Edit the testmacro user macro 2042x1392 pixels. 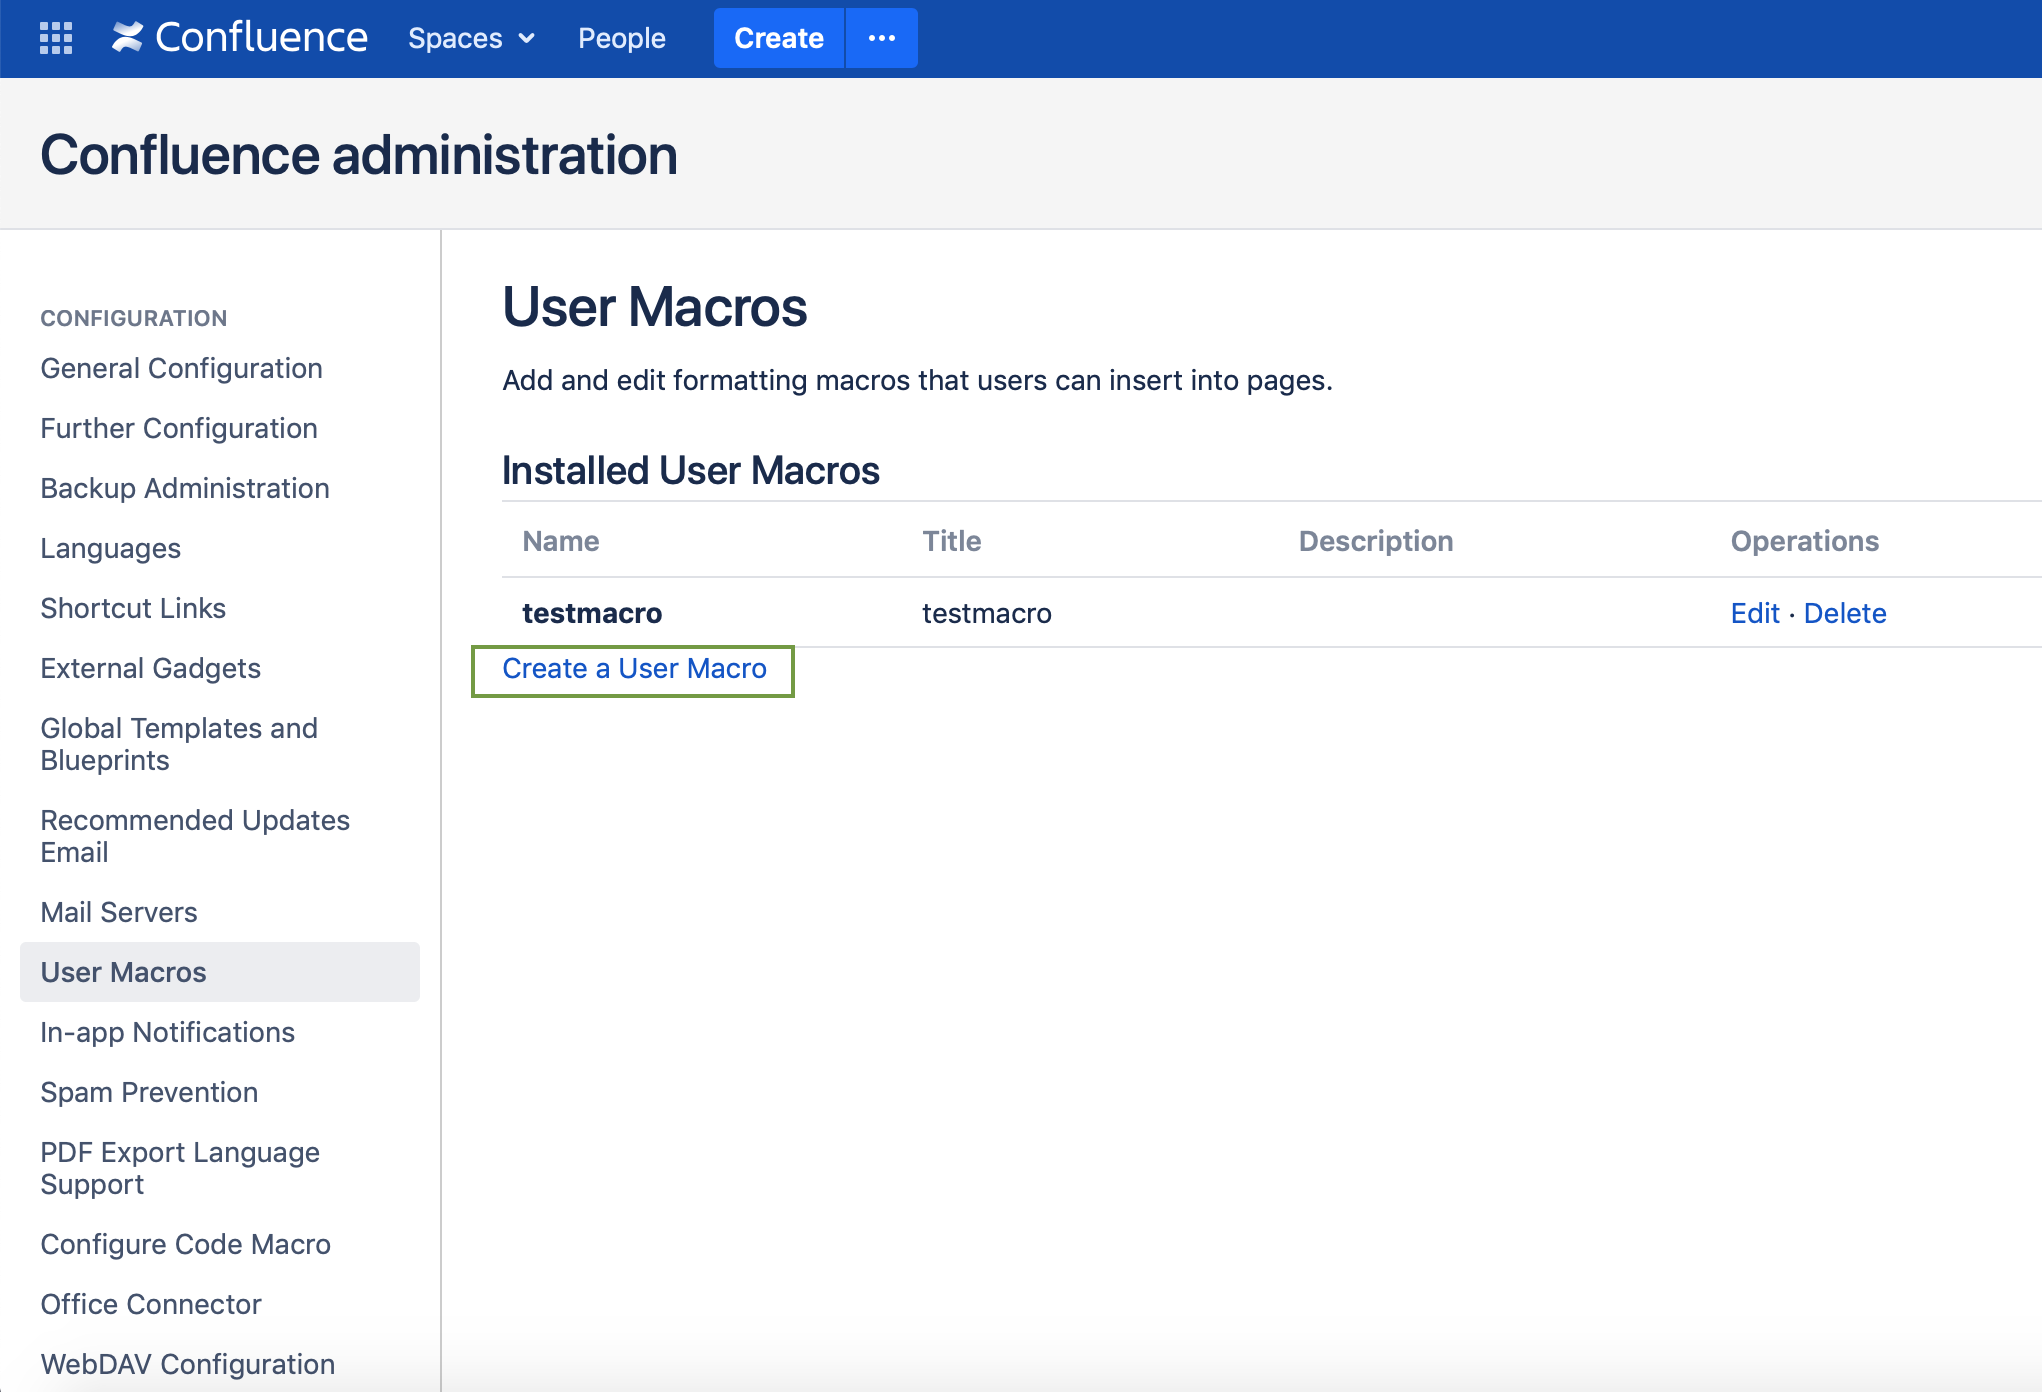(x=1755, y=613)
